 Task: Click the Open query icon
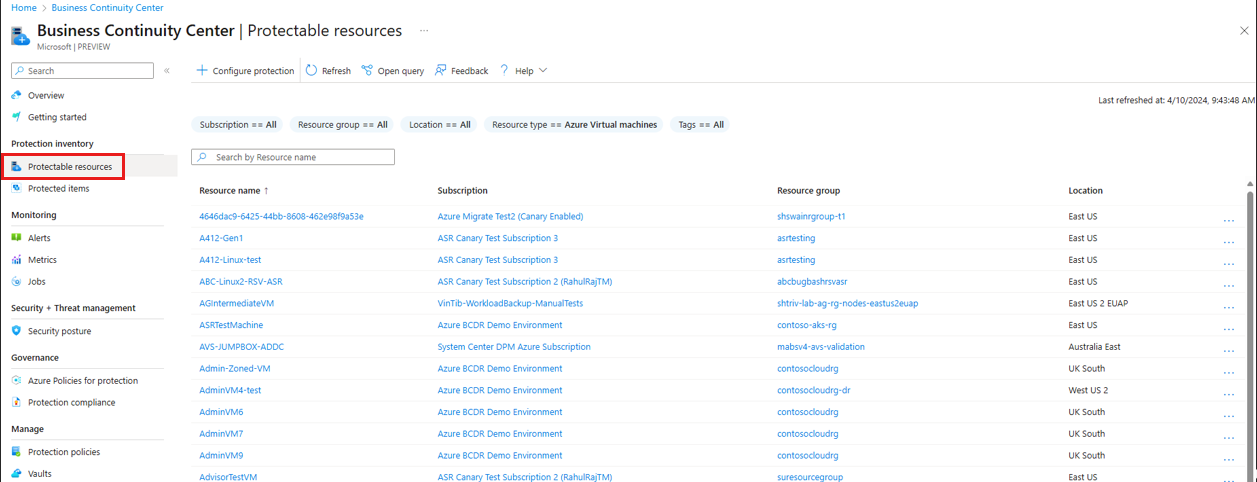pos(367,71)
